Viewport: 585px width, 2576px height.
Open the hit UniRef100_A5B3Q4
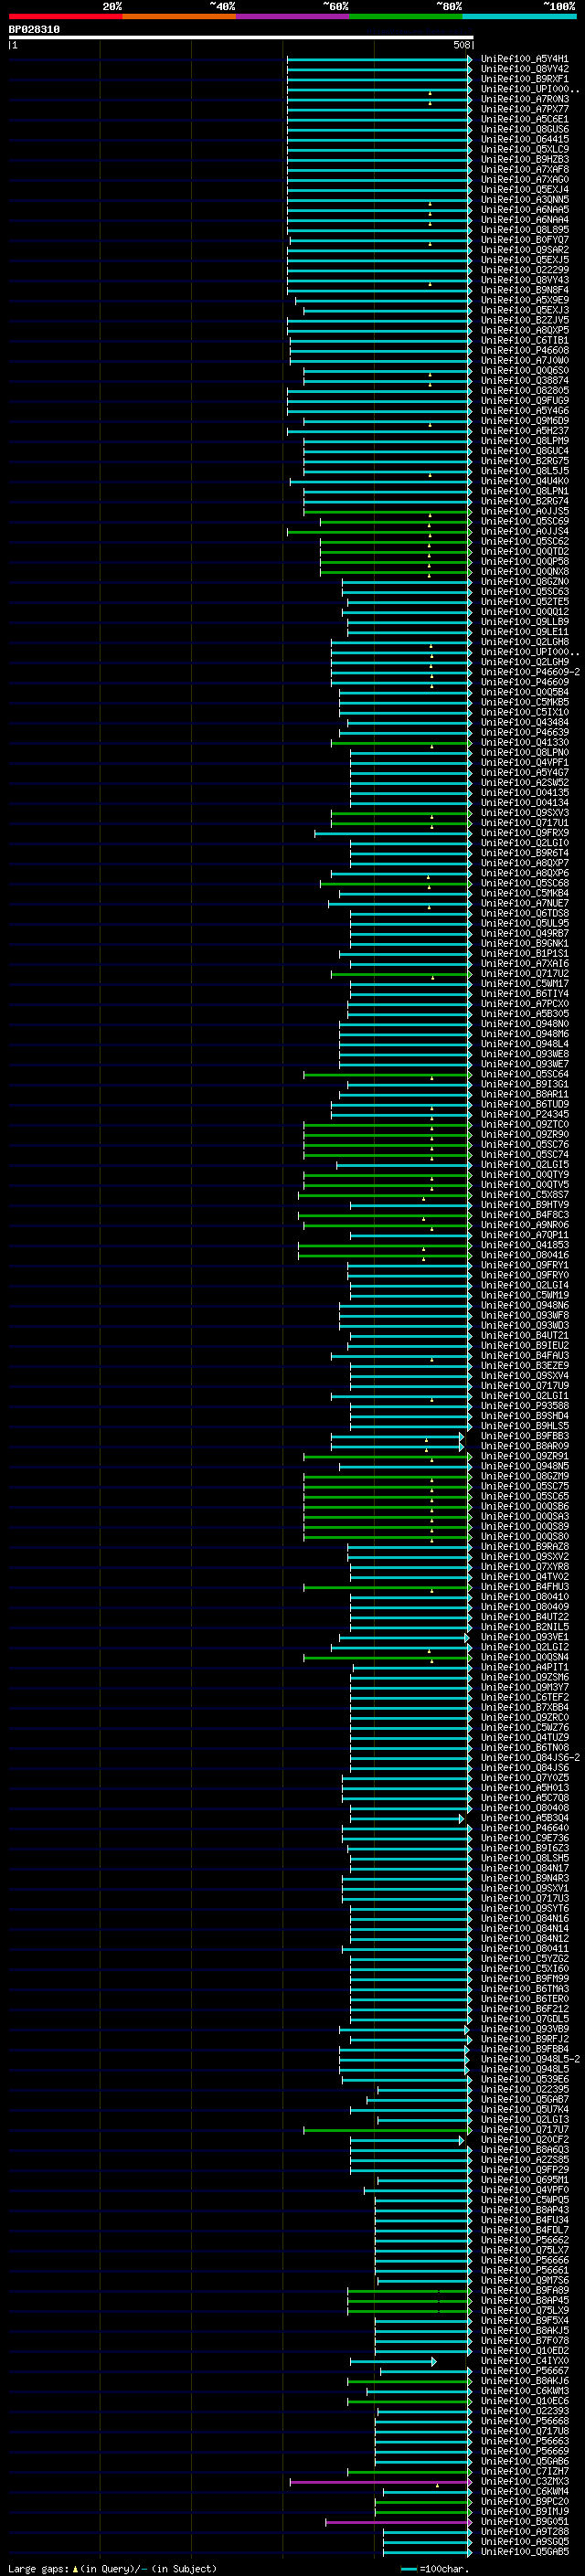click(x=524, y=1818)
